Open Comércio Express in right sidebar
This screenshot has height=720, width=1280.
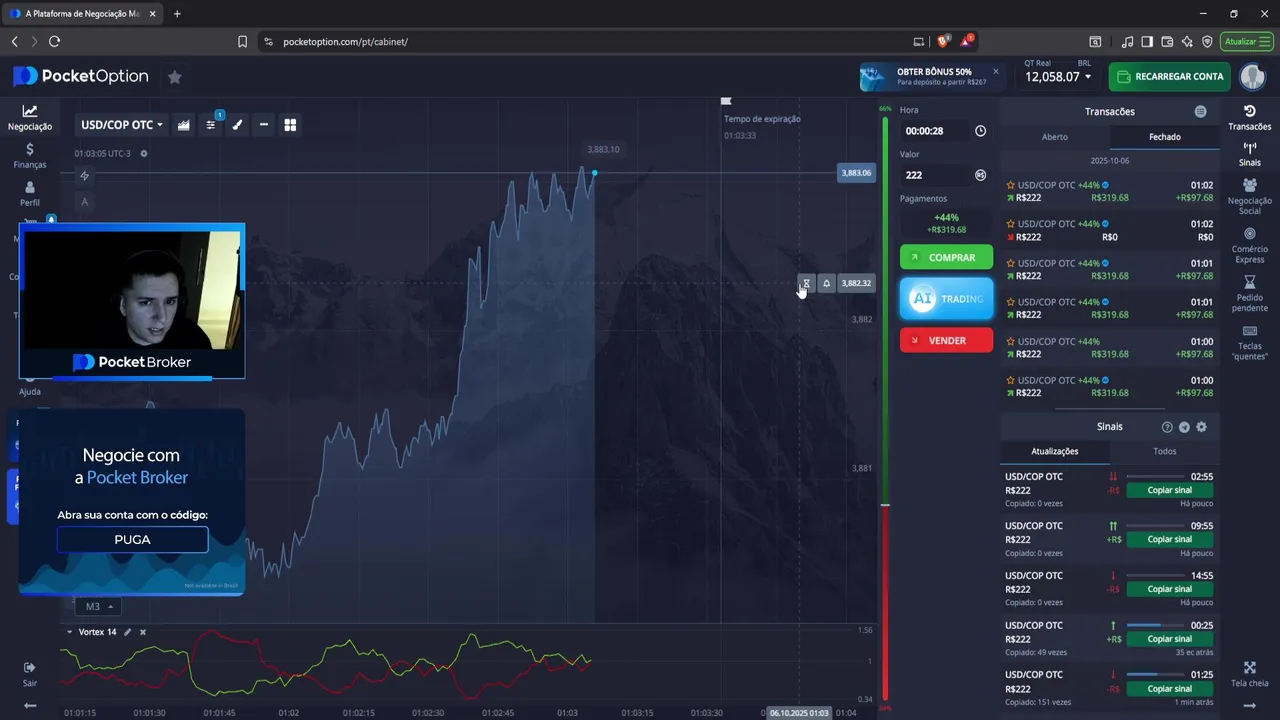click(x=1249, y=245)
